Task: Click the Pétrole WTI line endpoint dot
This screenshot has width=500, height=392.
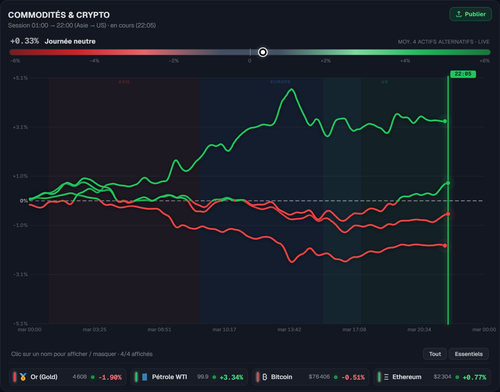Action: [x=445, y=121]
